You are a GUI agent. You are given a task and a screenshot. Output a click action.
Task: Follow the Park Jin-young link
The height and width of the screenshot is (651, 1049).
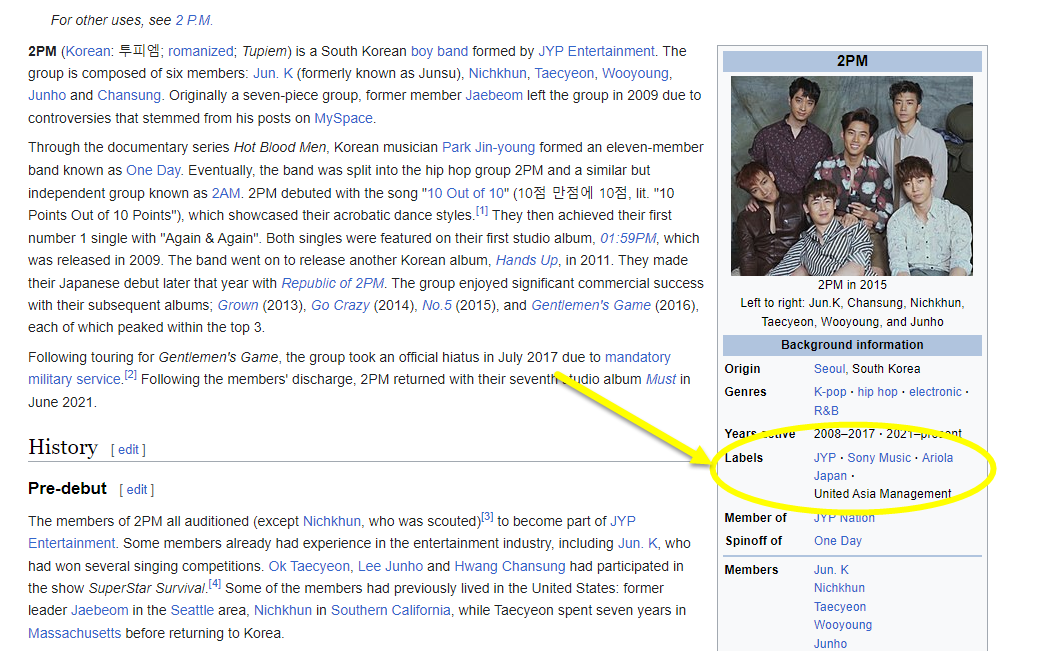[x=488, y=147]
